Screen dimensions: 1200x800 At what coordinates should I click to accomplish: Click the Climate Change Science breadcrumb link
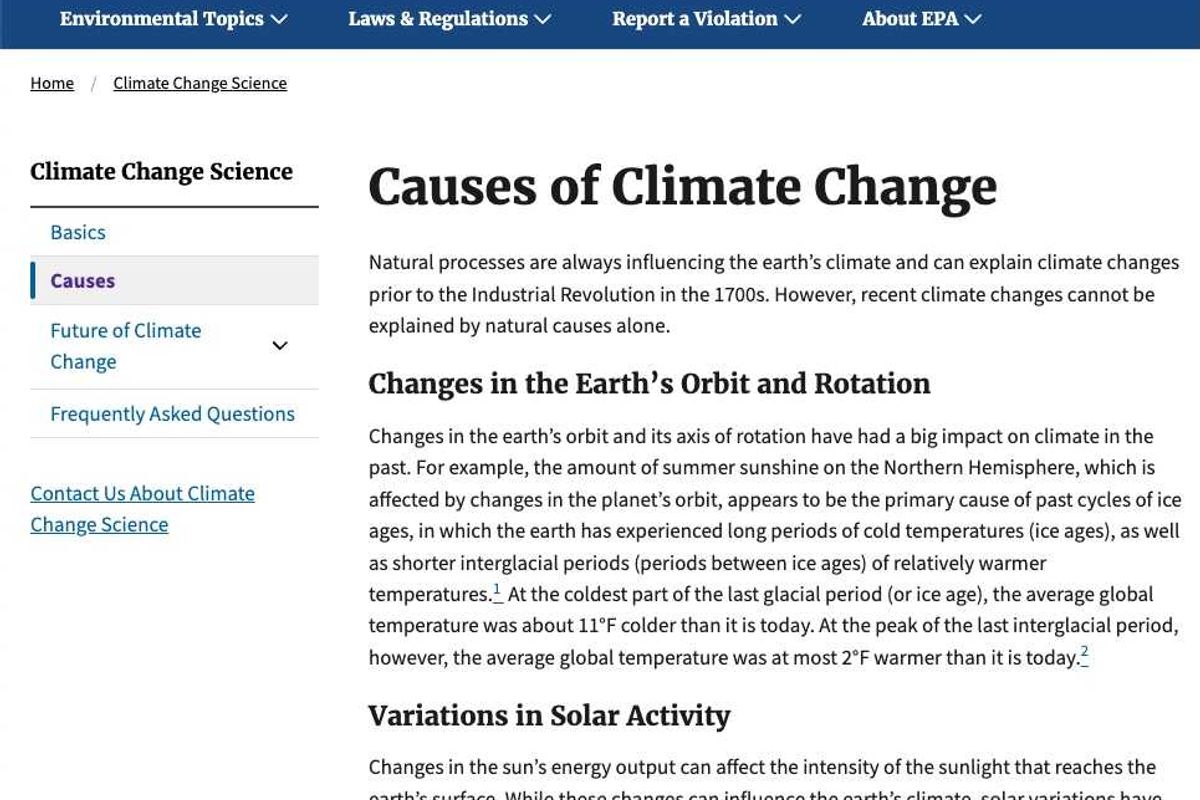[200, 83]
